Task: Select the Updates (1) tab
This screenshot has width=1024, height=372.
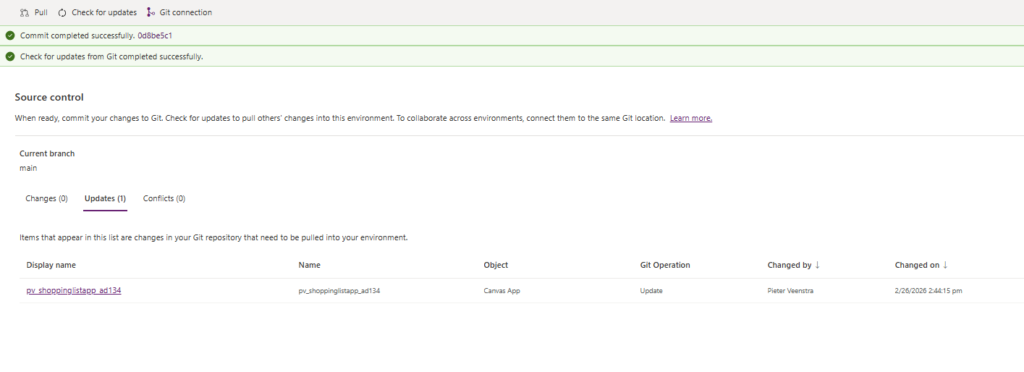Action: pyautogui.click(x=105, y=198)
